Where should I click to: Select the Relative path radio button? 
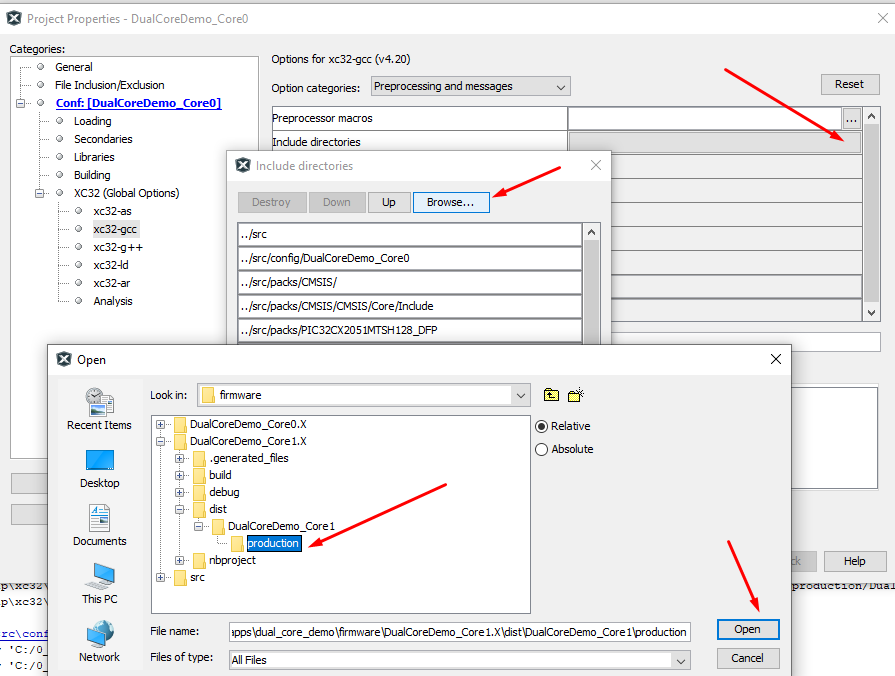click(x=543, y=425)
